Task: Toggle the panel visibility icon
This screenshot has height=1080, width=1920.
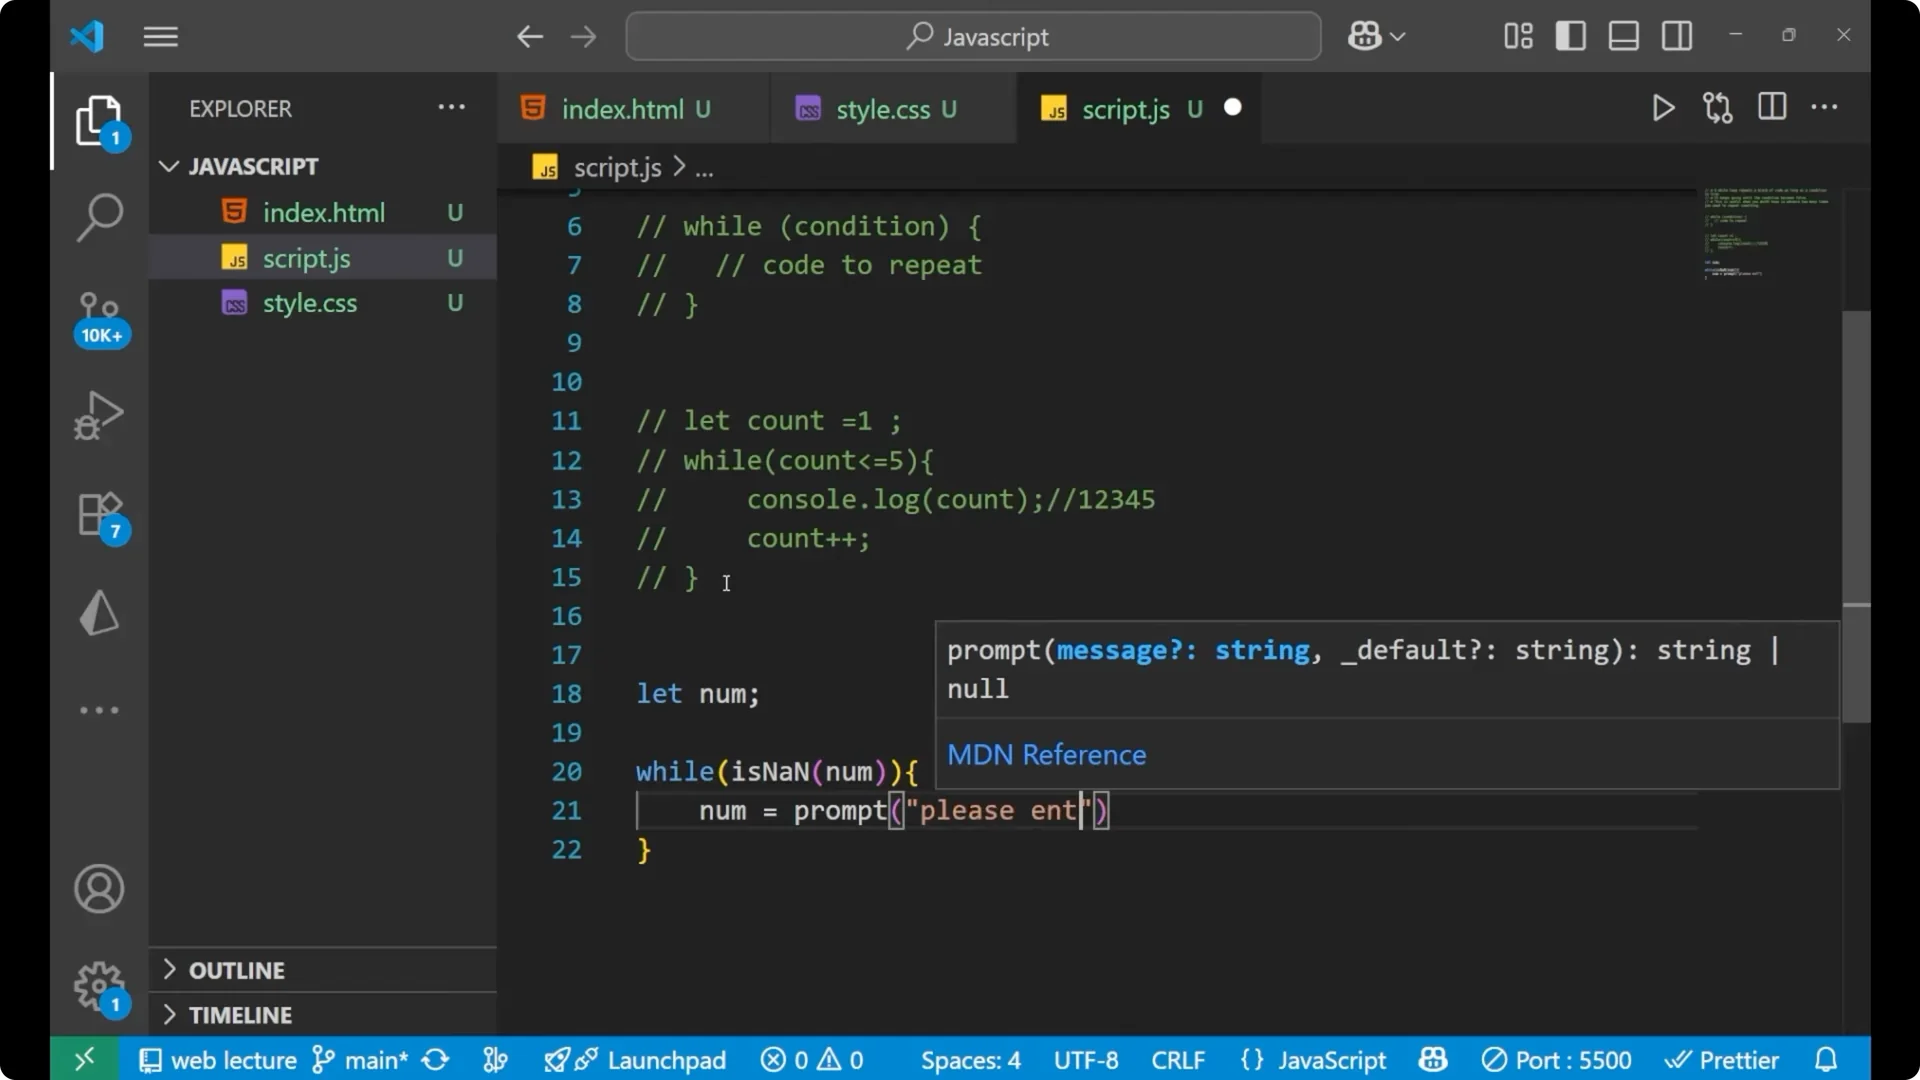Action: coord(1623,35)
